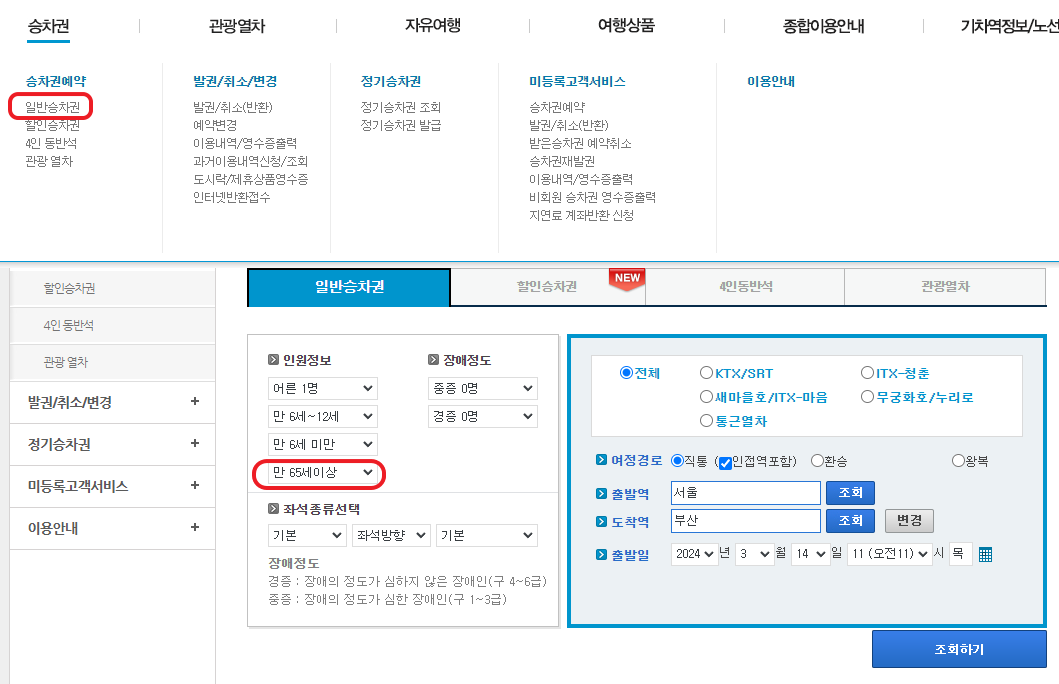Open the 종합이용안내 top menu
Viewport: 1059px width, 684px height.
tap(823, 26)
